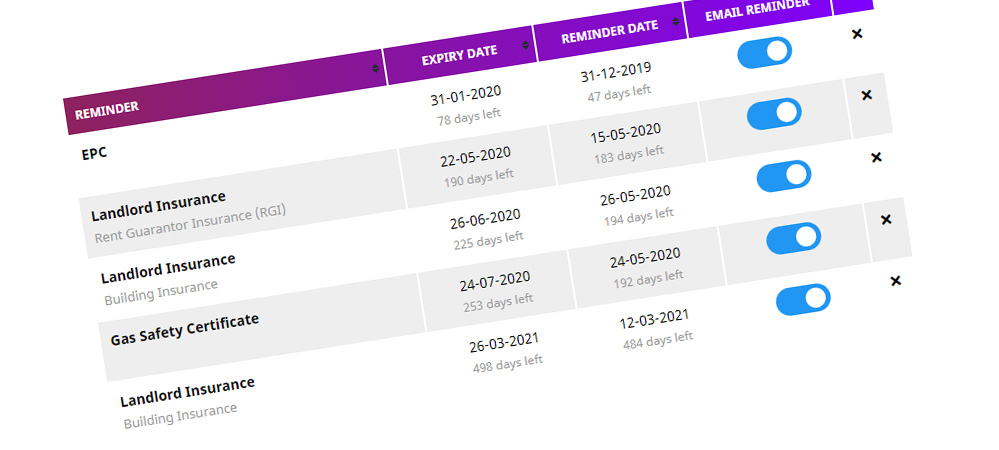This screenshot has width=999, height=450.
Task: Delete the EPC reminder row
Action: tap(857, 34)
